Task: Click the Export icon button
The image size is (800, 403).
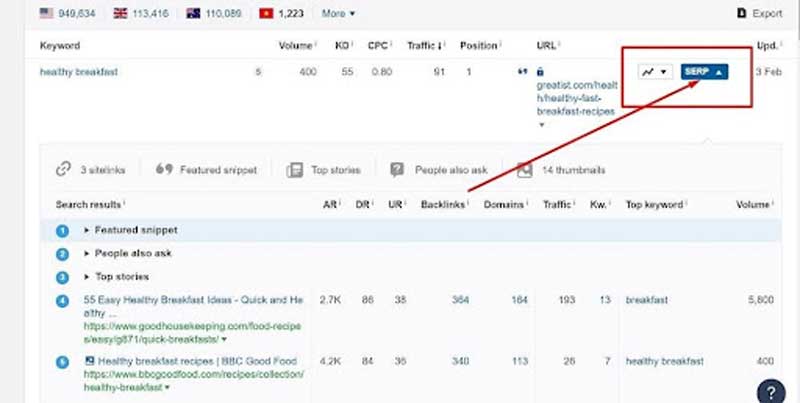Action: click(741, 13)
